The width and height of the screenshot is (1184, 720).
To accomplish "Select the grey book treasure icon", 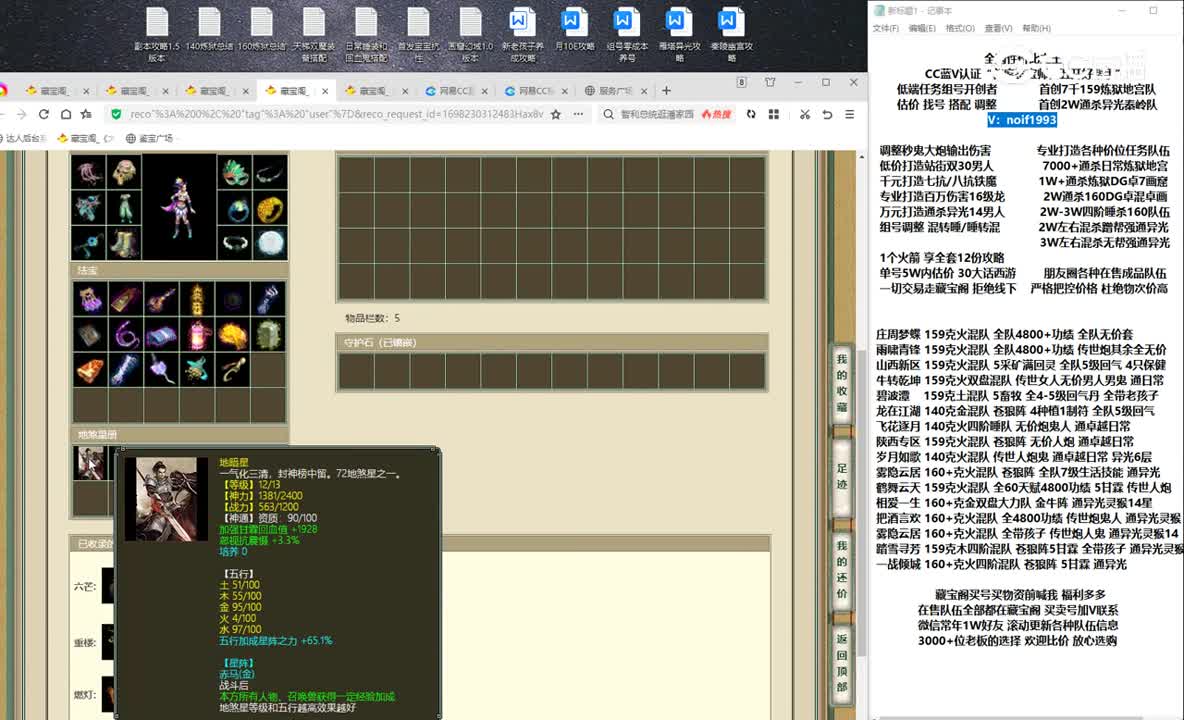I will point(91,335).
